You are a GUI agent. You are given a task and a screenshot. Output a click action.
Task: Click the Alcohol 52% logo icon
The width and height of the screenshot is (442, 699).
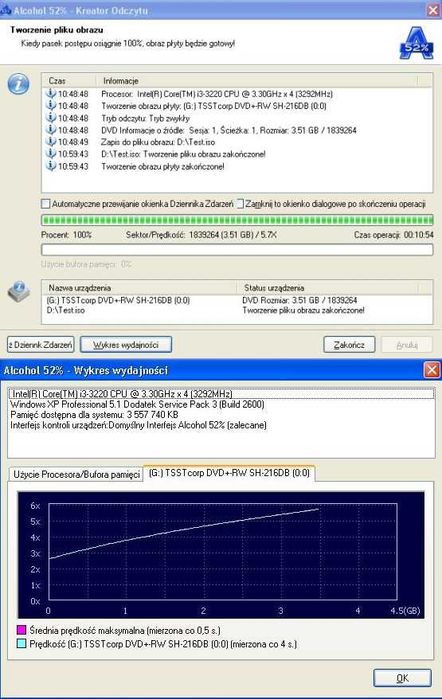click(416, 43)
